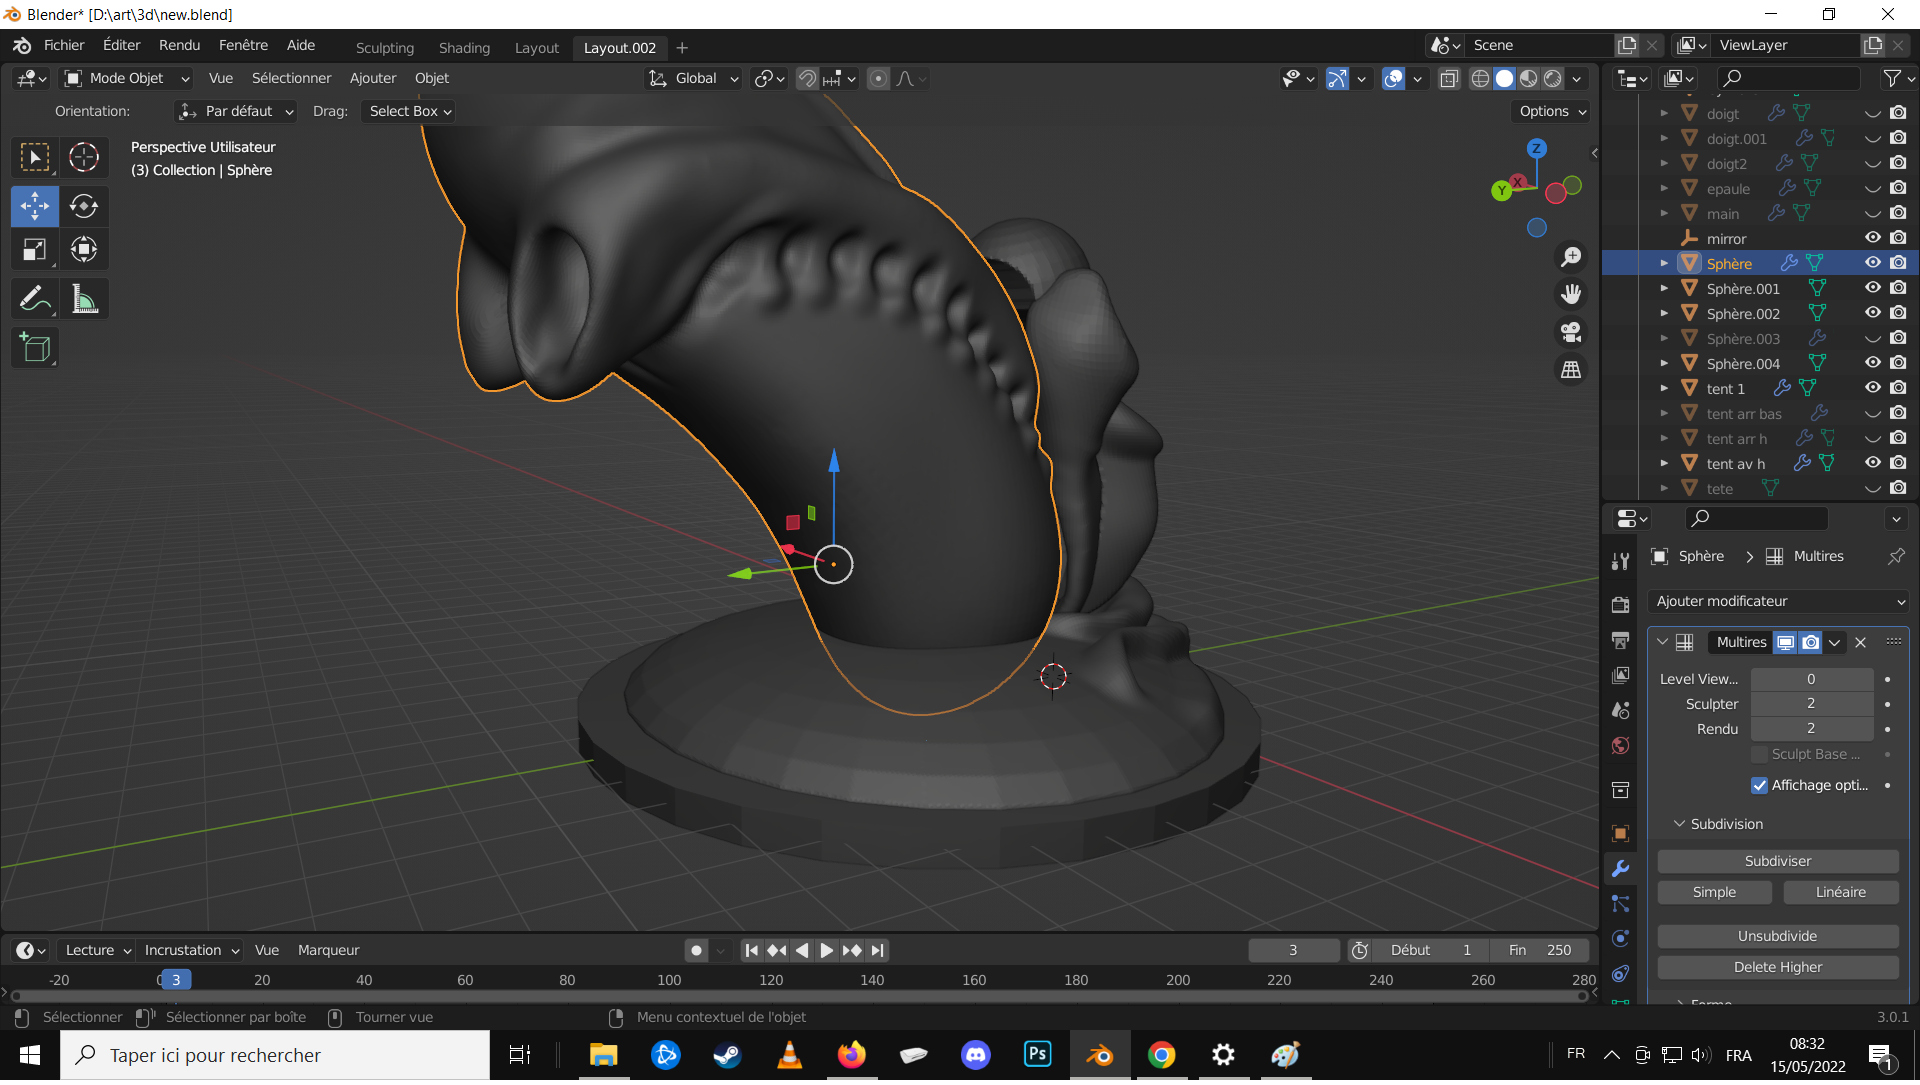Viewport: 1920px width, 1085px height.
Task: Select the Rotate tool
Action: click(x=84, y=206)
